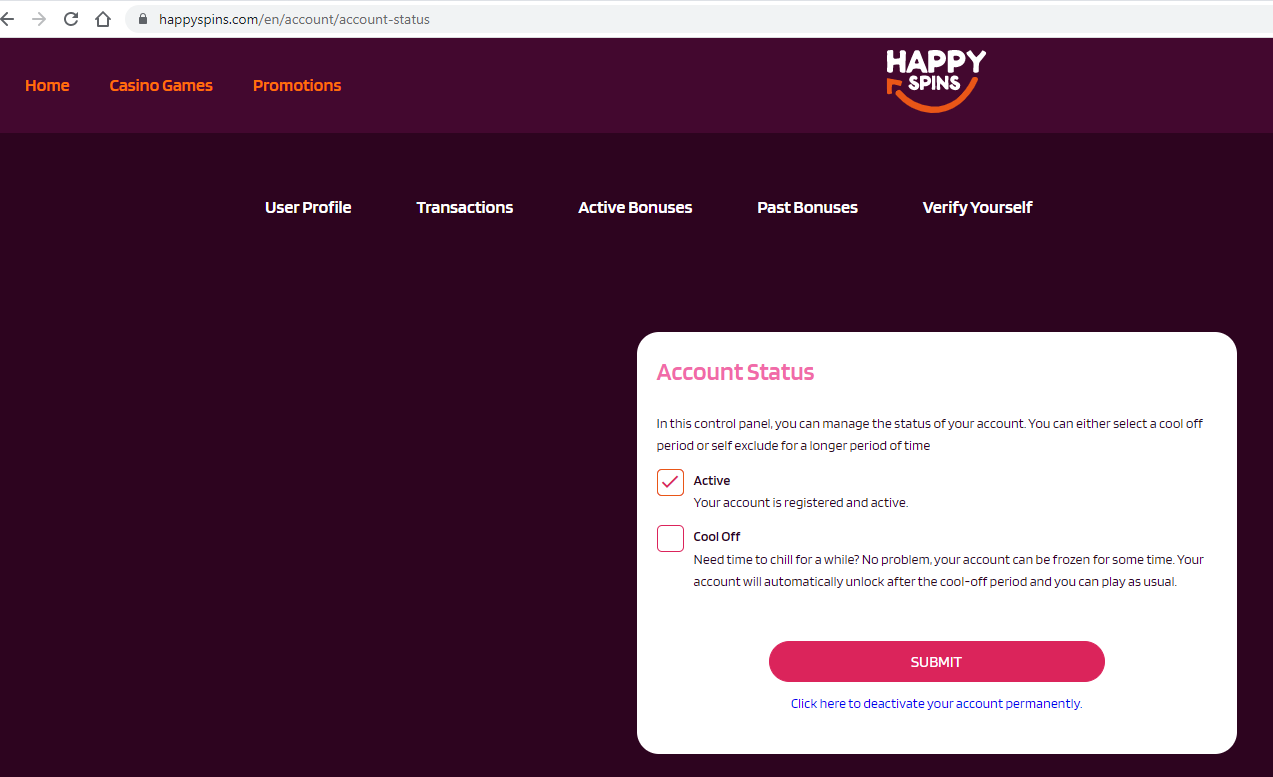Open the Home navigation link

click(47, 86)
